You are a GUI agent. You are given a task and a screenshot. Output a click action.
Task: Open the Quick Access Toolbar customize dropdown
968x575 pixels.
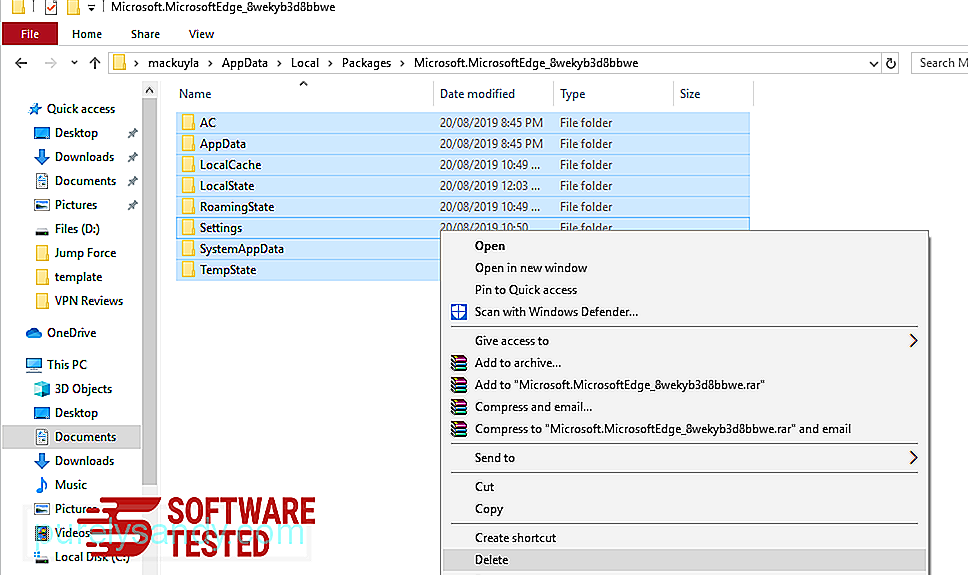pyautogui.click(x=91, y=7)
